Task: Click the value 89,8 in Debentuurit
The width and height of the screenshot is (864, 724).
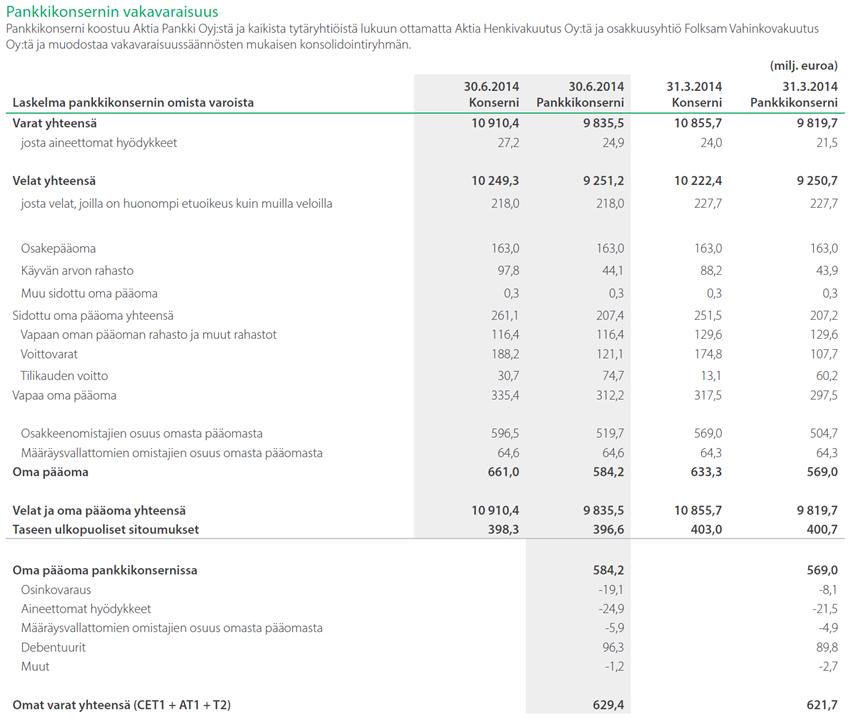Action: pyautogui.click(x=827, y=647)
